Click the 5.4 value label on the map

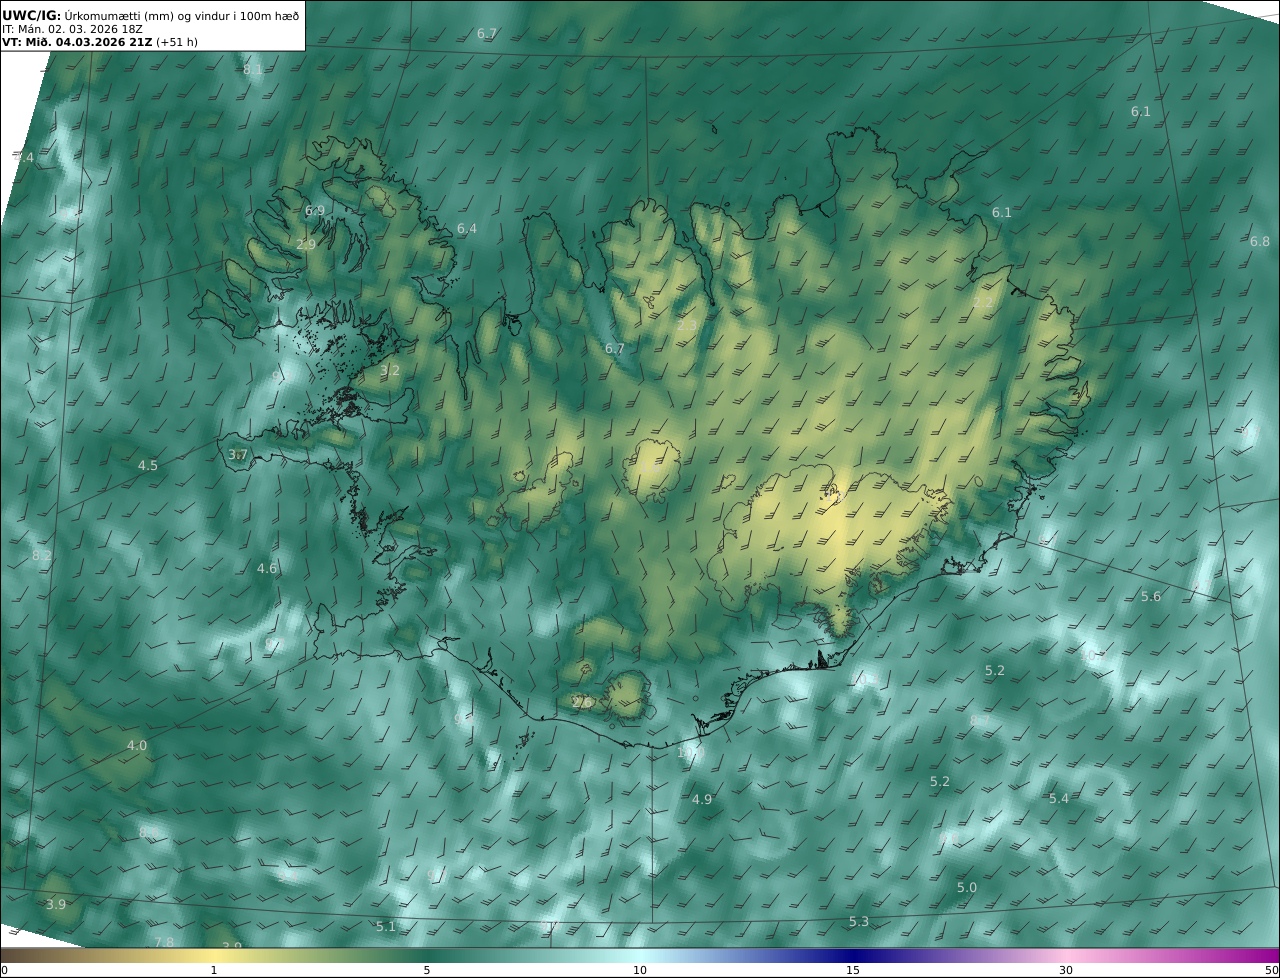pyautogui.click(x=1059, y=798)
